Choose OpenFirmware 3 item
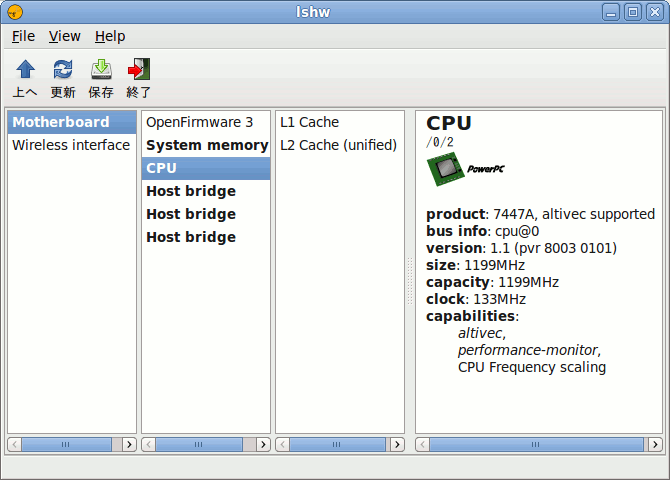 (200, 122)
